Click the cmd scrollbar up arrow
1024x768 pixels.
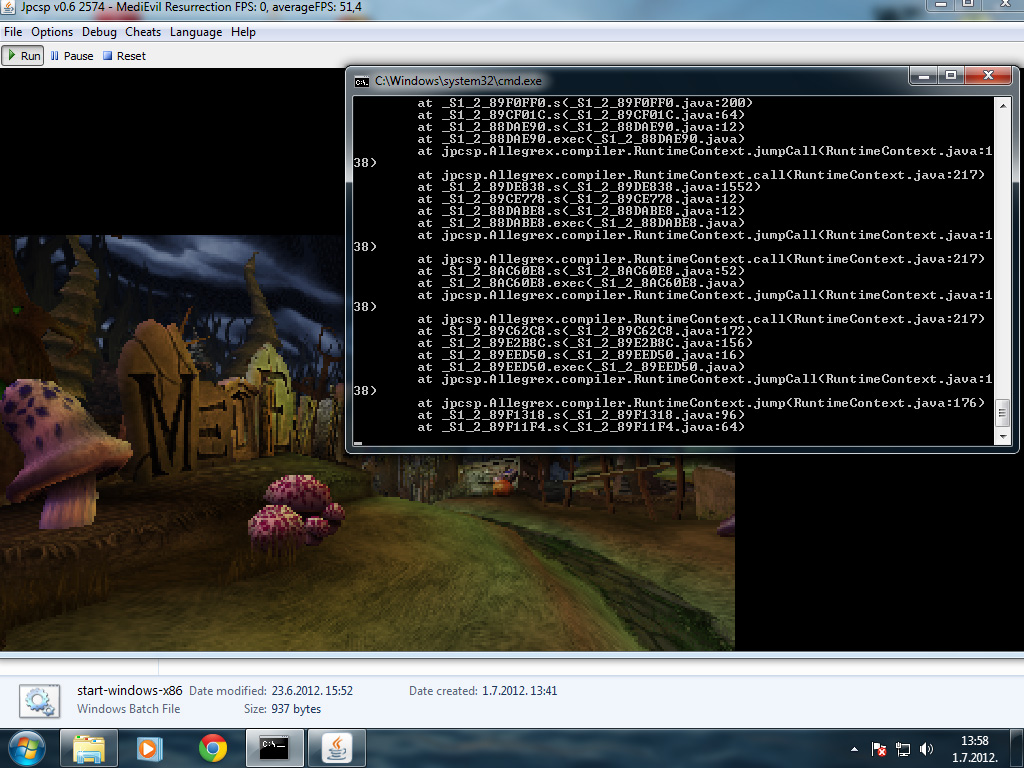(1003, 103)
